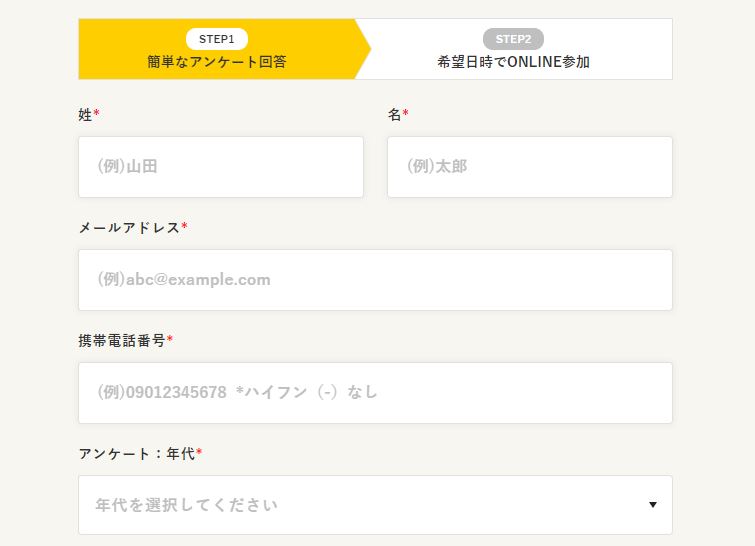
Task: Click the 姓 field label
Action: 85,115
